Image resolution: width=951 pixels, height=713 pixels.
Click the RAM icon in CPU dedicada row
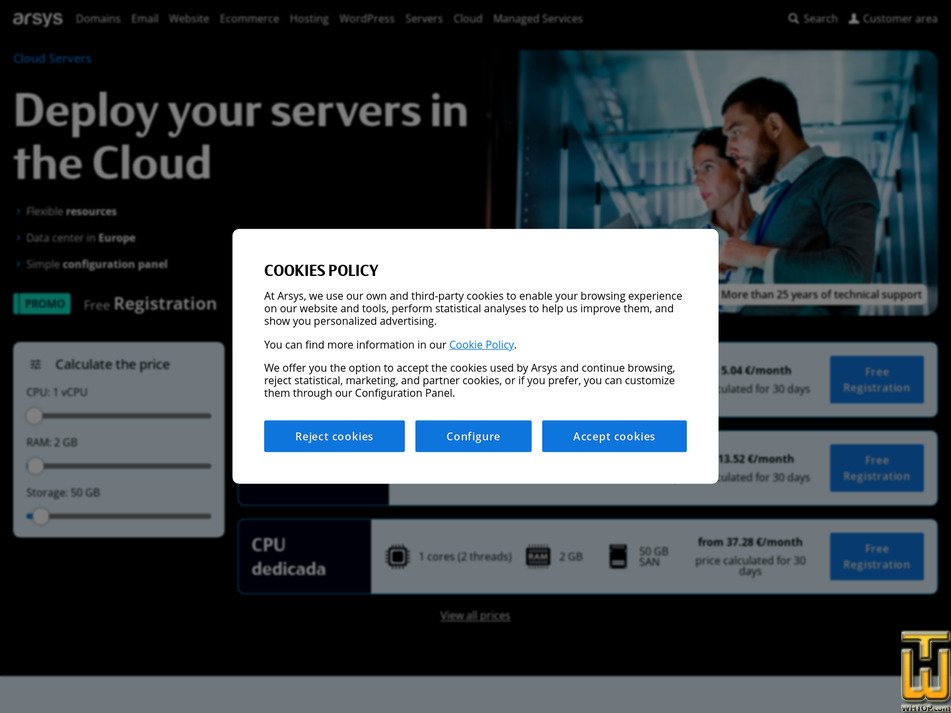(537, 556)
